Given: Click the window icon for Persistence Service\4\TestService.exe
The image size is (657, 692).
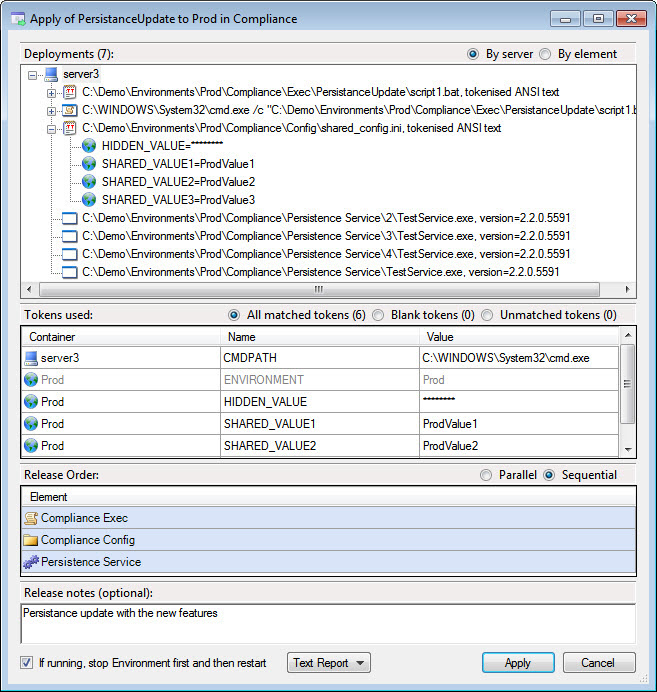Looking at the screenshot, I should pyautogui.click(x=70, y=255).
